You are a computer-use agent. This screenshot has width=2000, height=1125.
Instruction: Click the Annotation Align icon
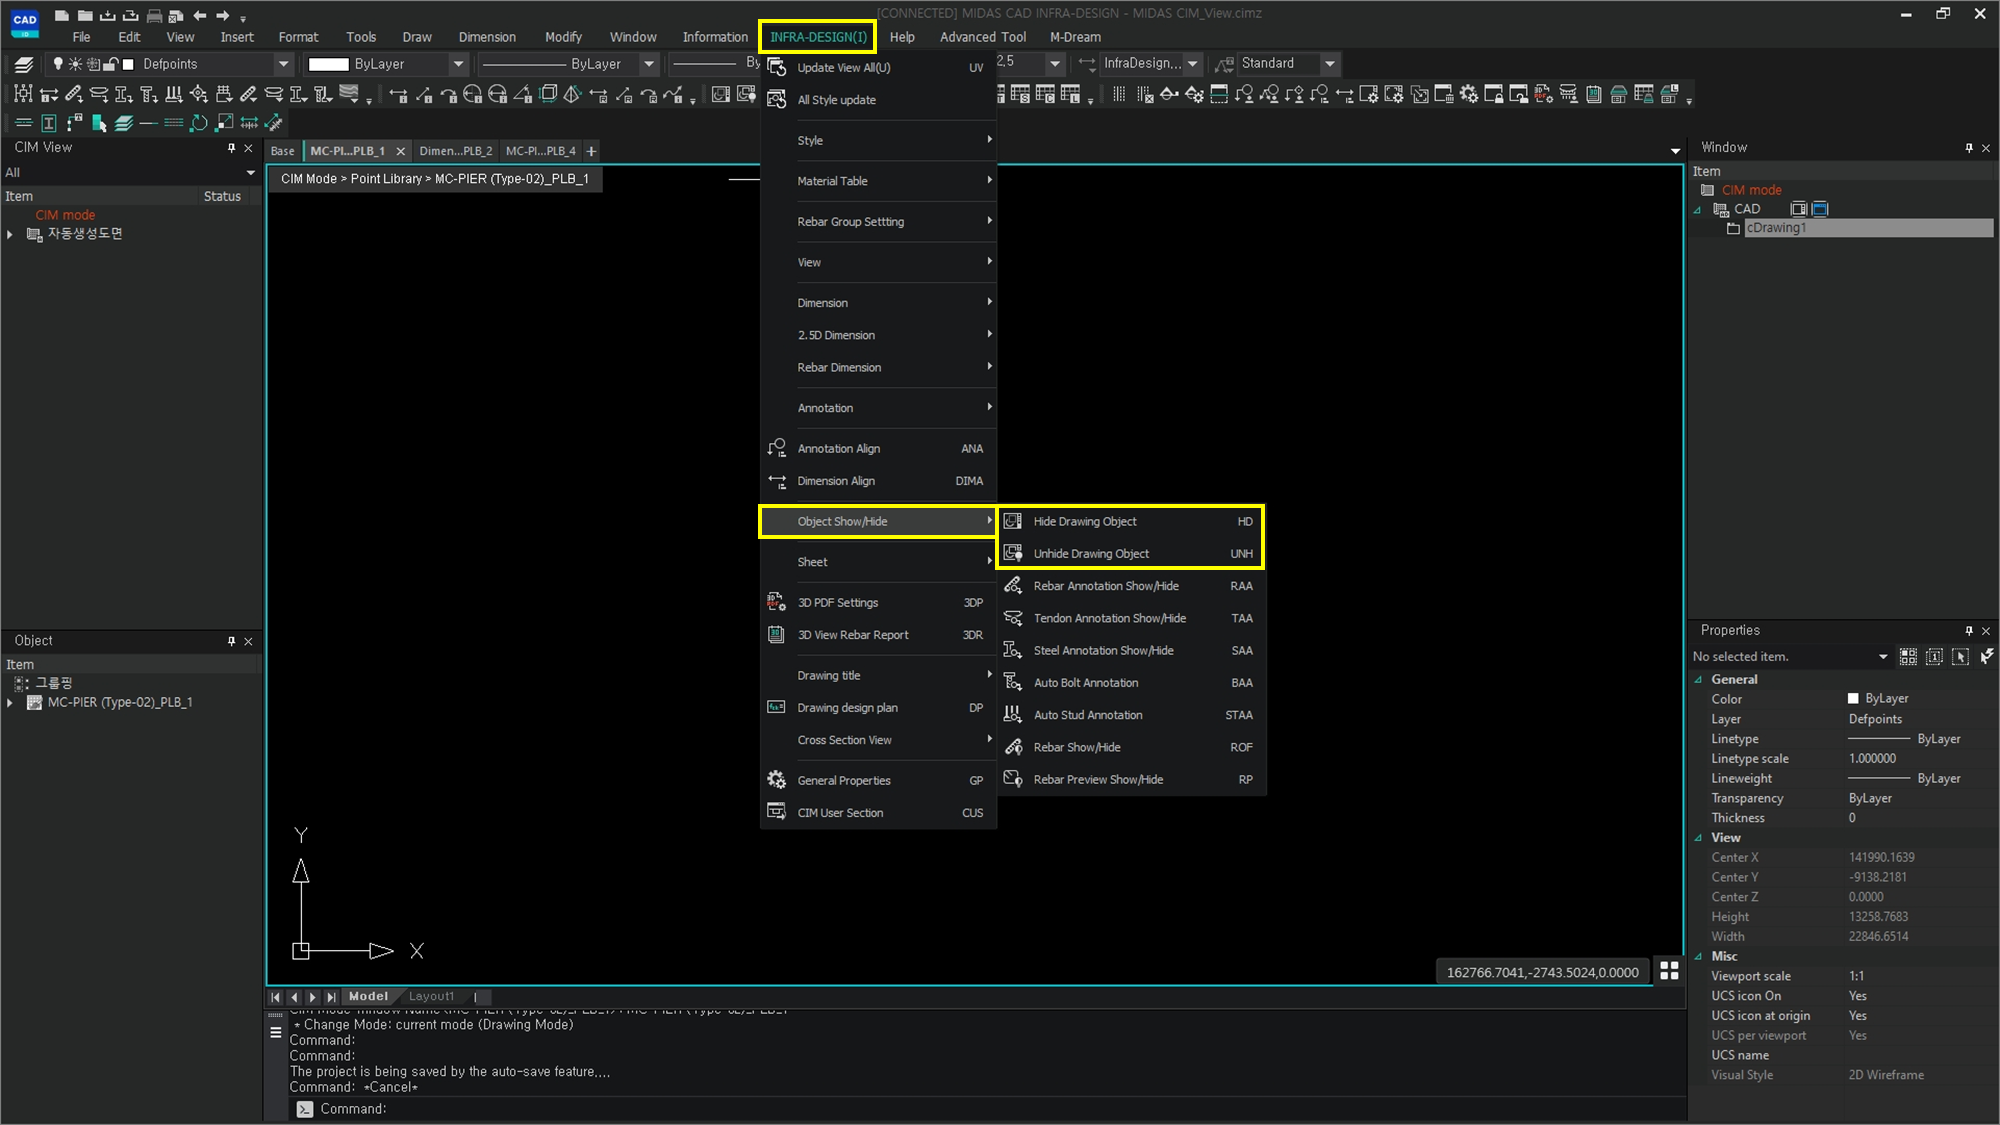776,448
